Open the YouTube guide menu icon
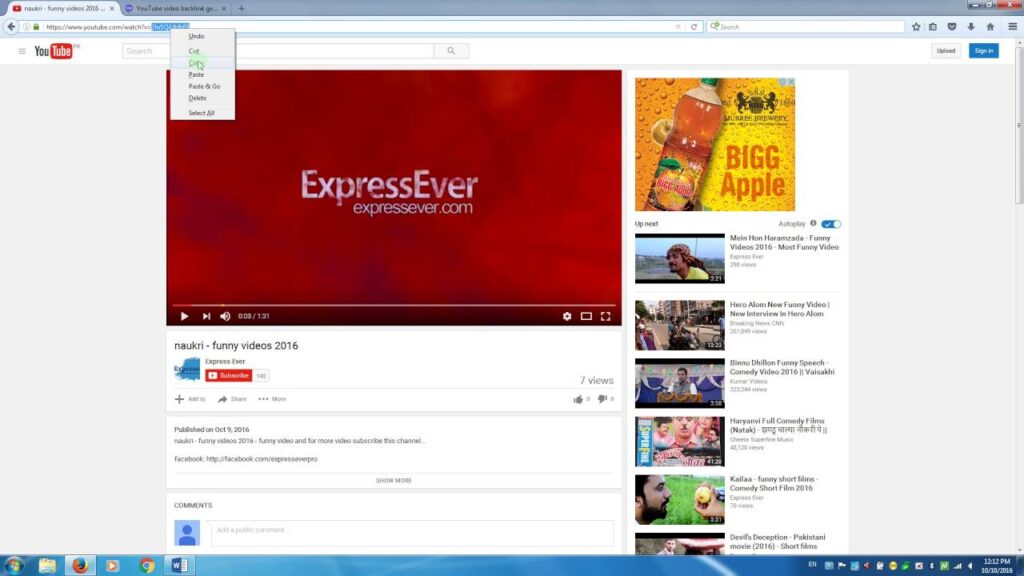This screenshot has height=576, width=1024. click(22, 51)
